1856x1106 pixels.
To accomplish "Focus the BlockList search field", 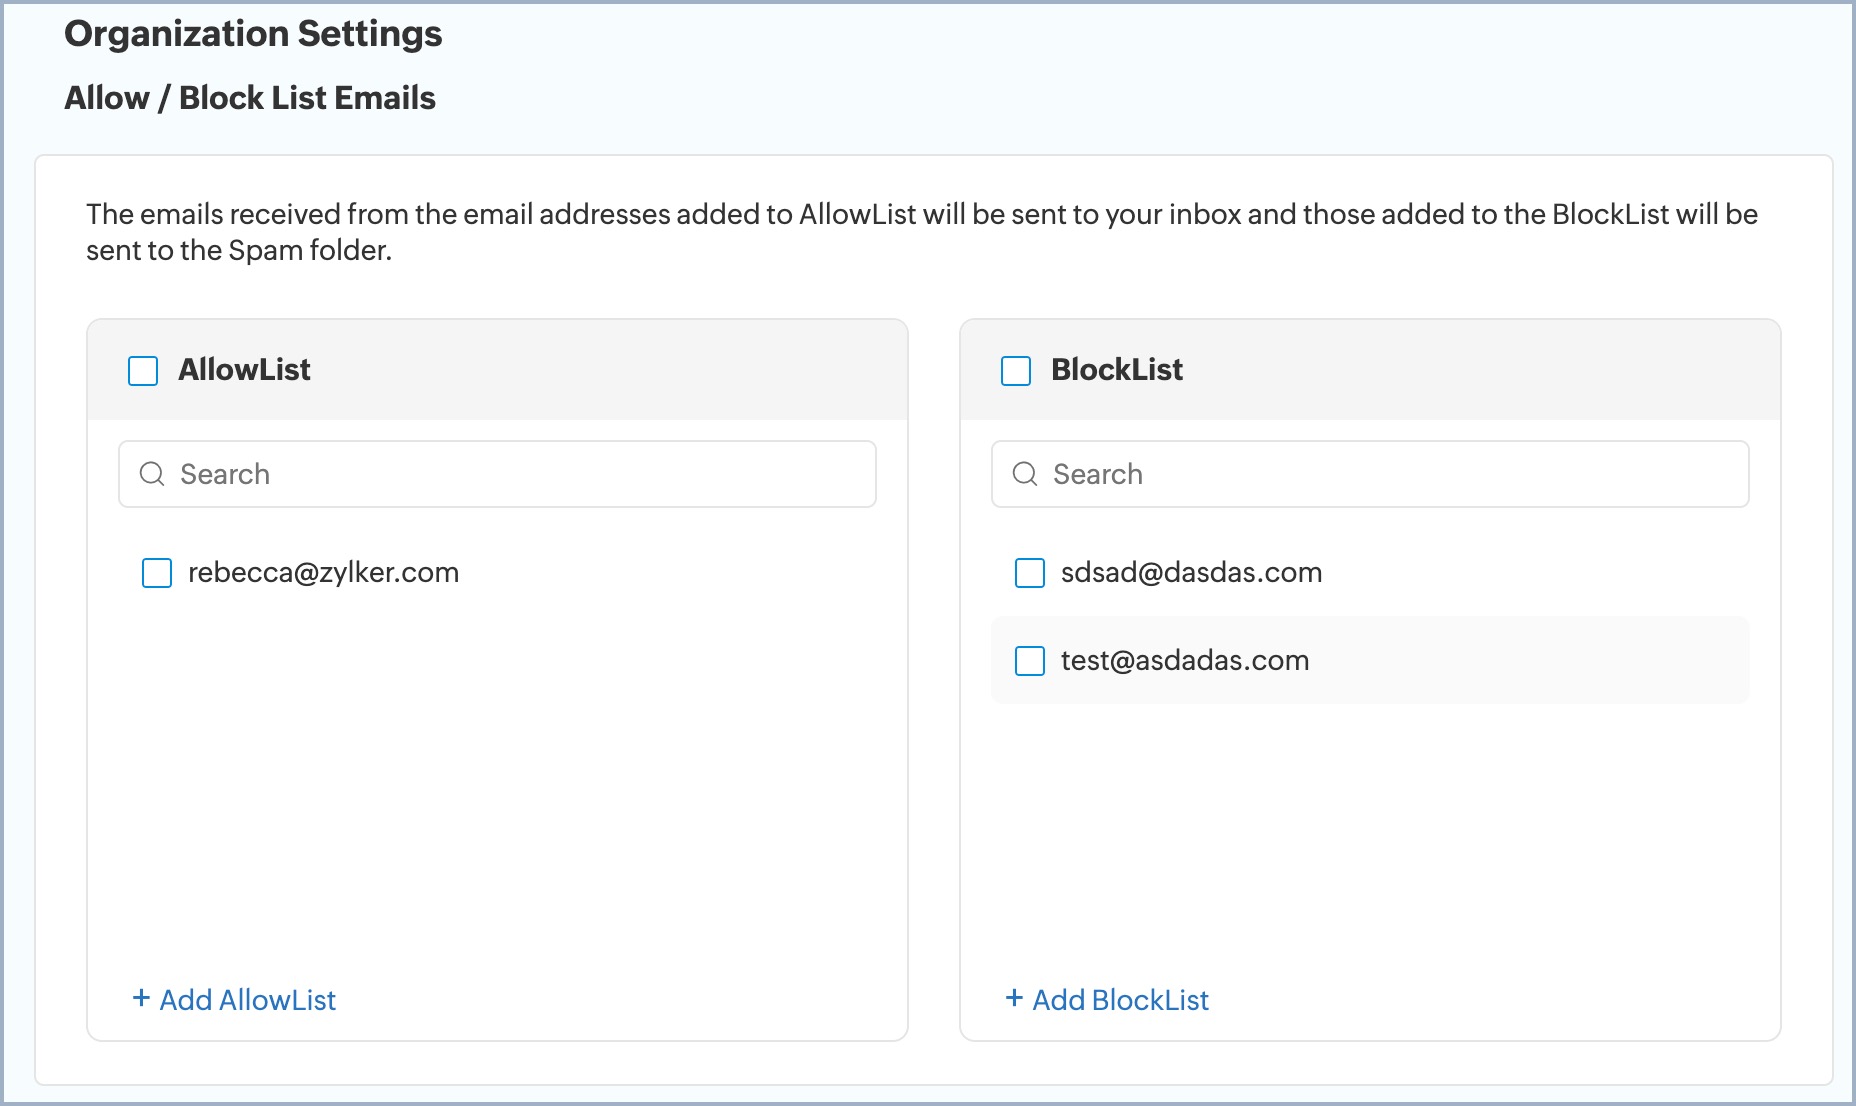I will pyautogui.click(x=1393, y=474).
